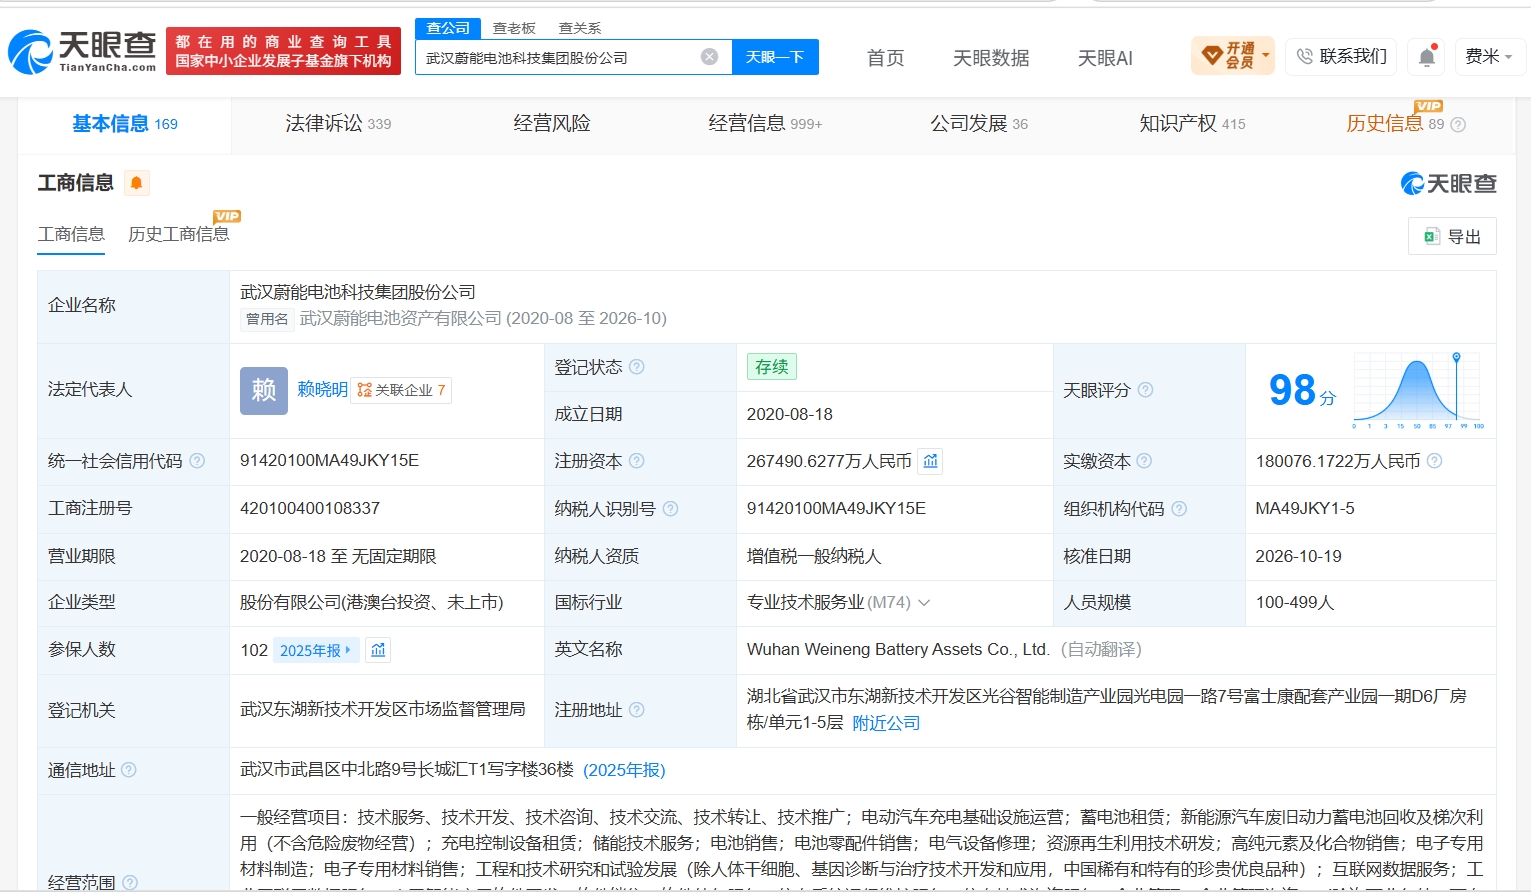Select 查关系 search mode tab
Viewport: 1531px width, 892px height.
(x=579, y=28)
